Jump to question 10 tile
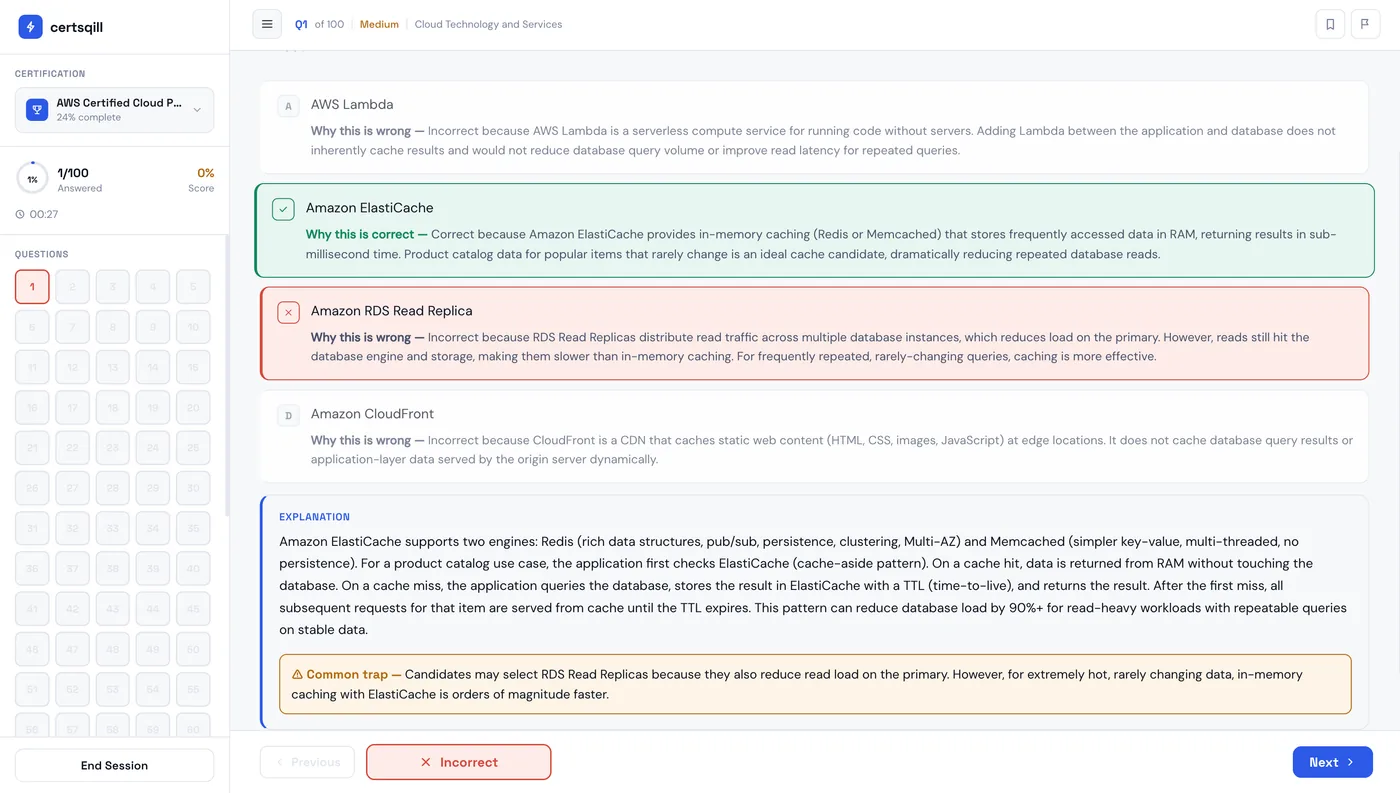 (193, 327)
